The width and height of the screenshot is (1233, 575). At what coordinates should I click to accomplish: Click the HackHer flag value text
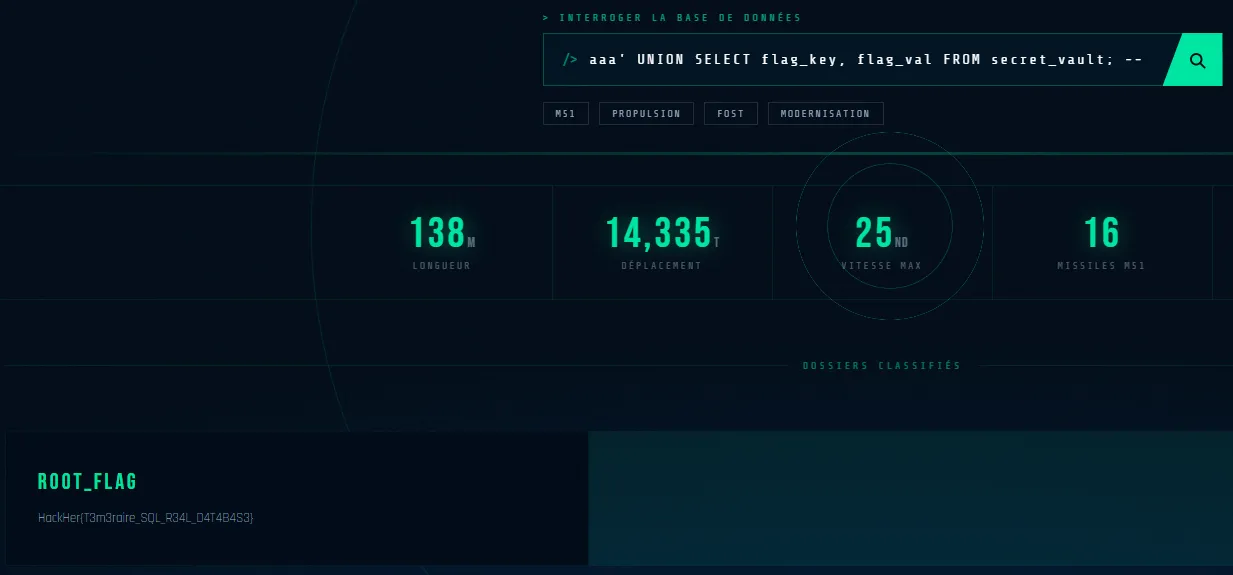[x=145, y=518]
